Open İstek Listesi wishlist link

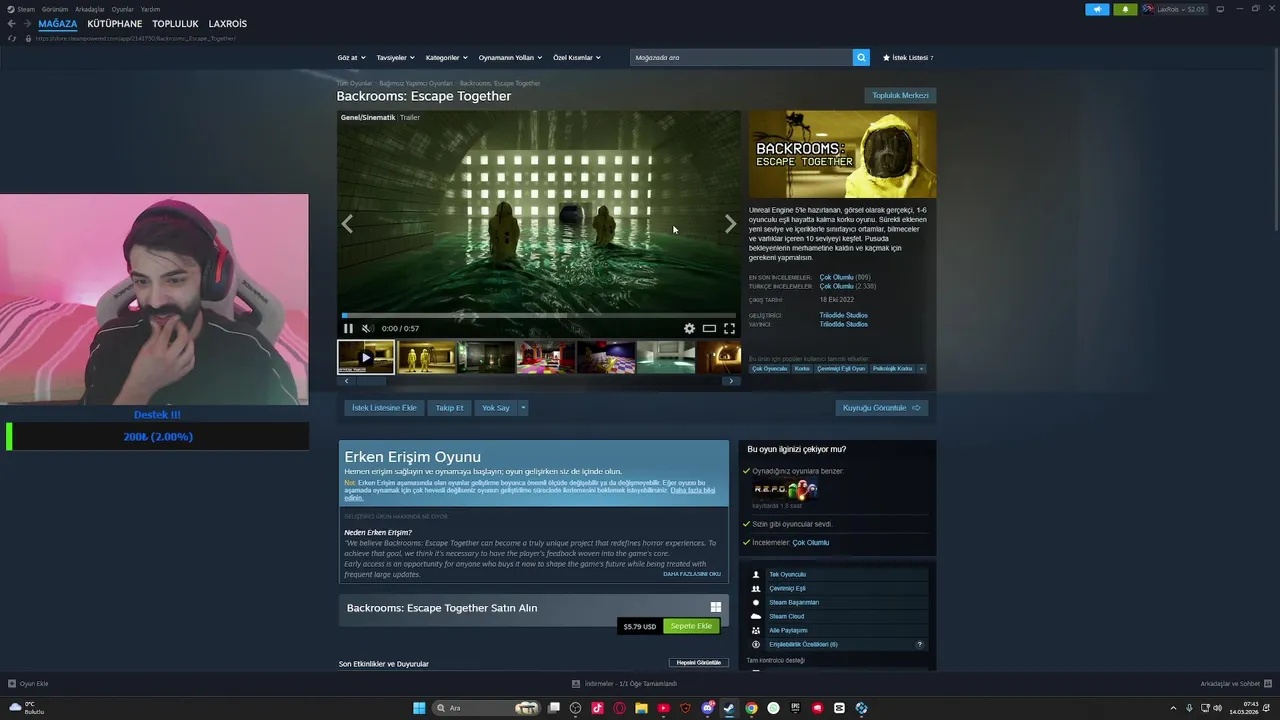pos(908,58)
